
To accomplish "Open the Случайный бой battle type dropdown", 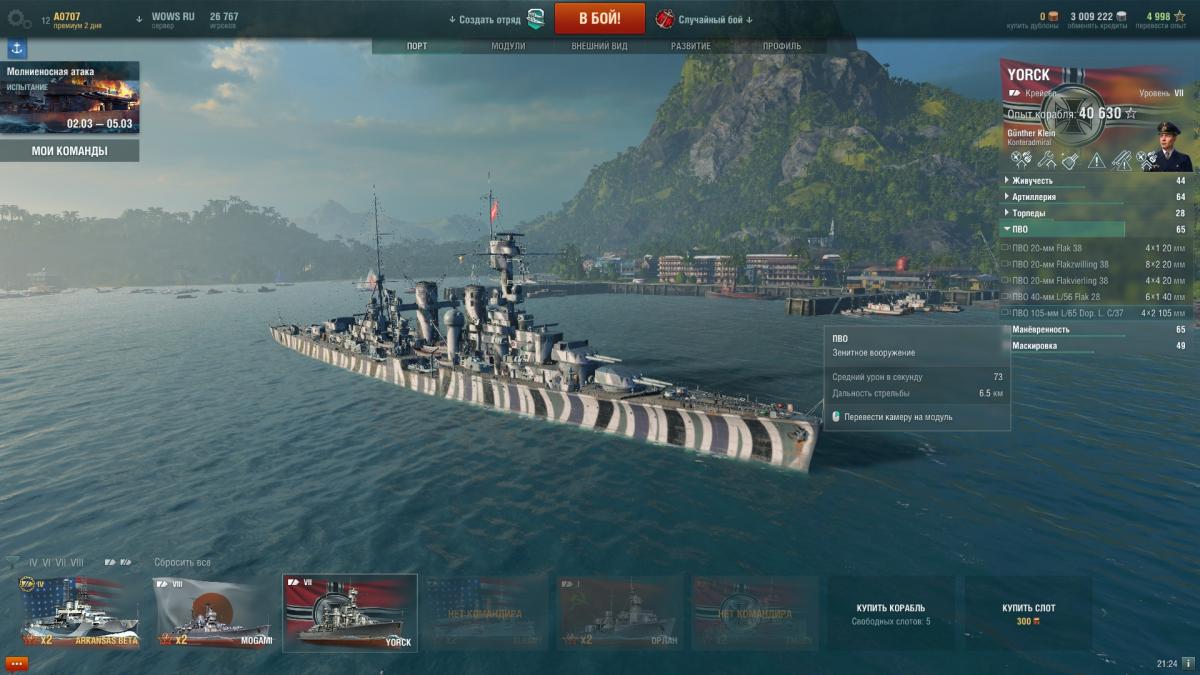I will (x=705, y=19).
